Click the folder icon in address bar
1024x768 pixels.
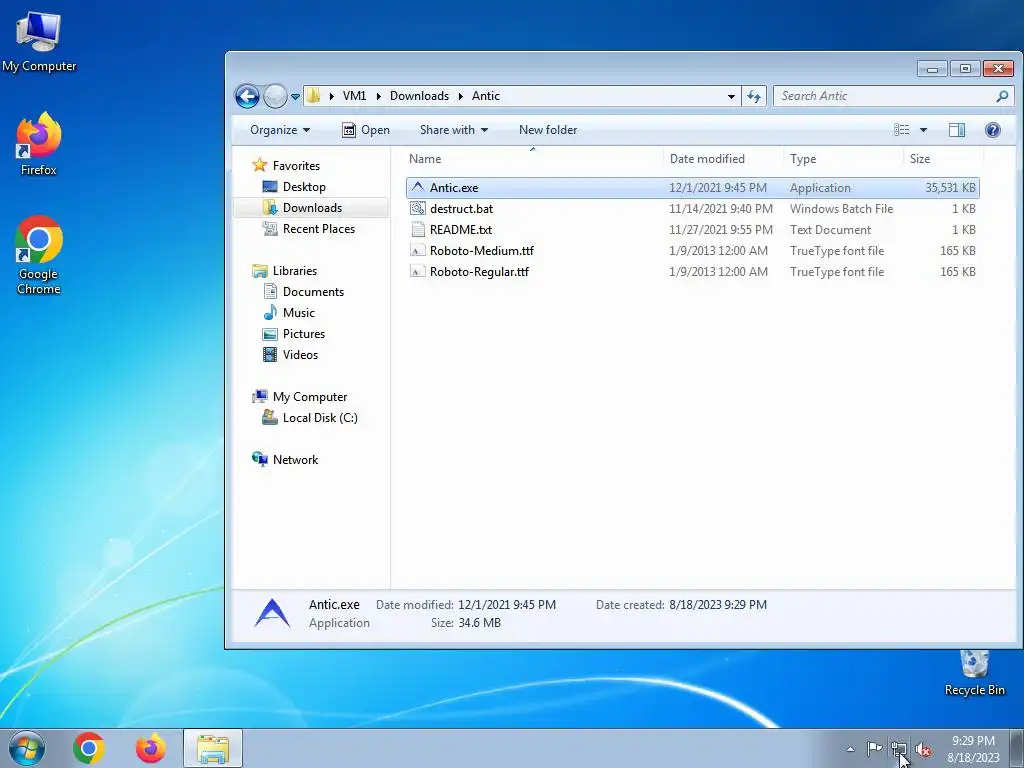click(x=314, y=96)
